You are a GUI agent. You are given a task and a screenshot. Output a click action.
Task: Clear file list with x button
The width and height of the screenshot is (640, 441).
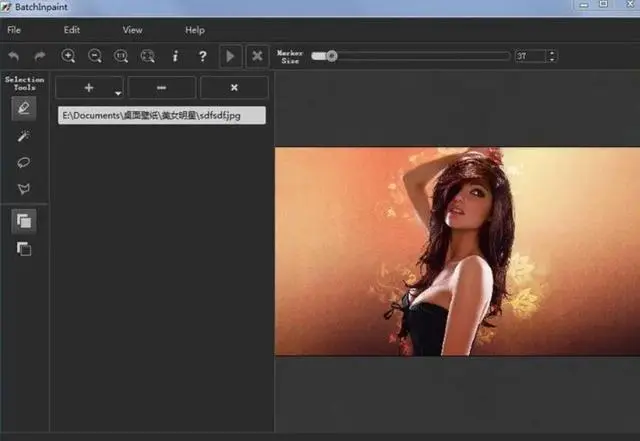[234, 87]
